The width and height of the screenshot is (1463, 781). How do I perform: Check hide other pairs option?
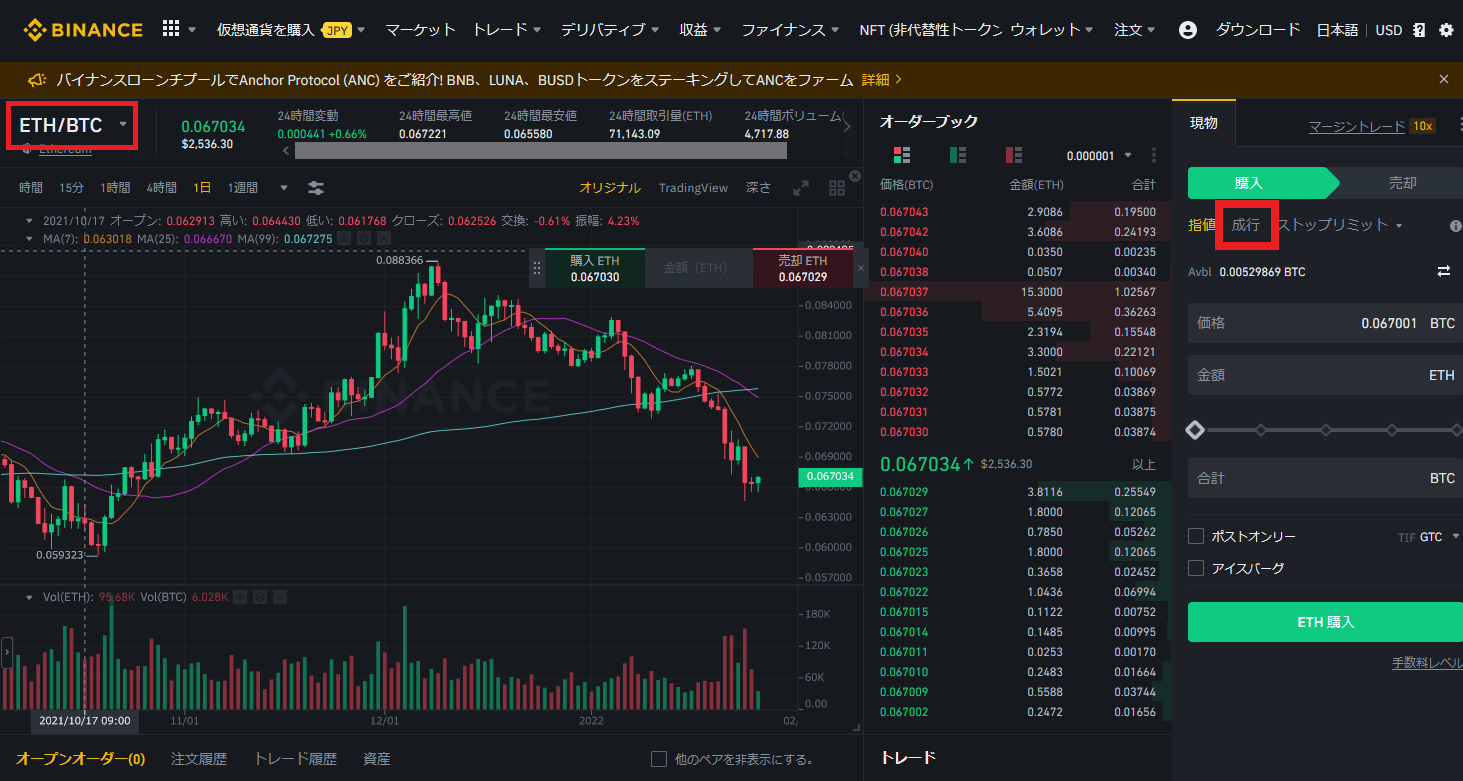[x=658, y=759]
